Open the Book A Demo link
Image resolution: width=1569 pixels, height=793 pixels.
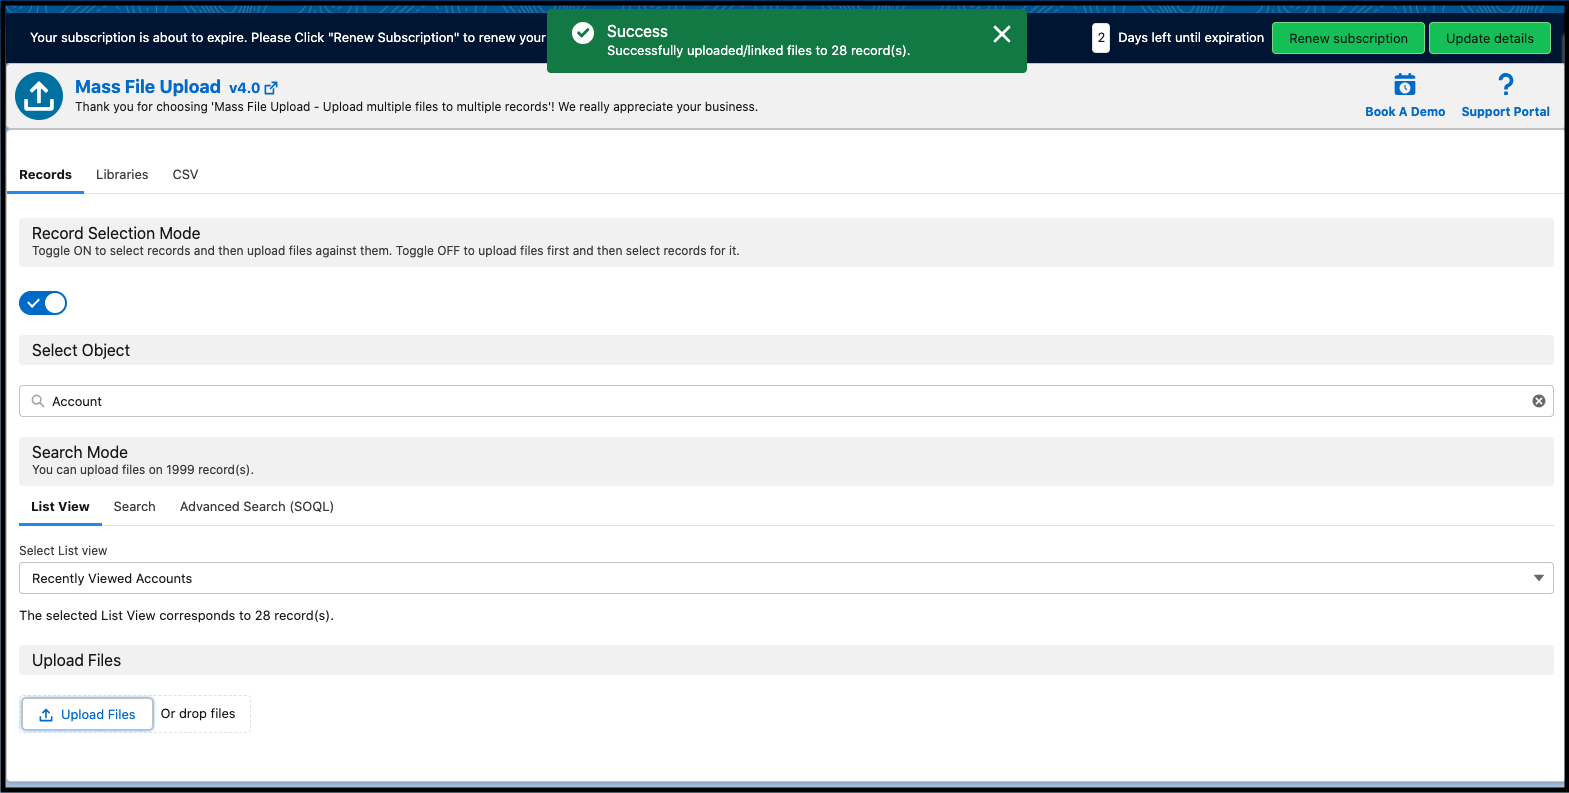(x=1405, y=112)
